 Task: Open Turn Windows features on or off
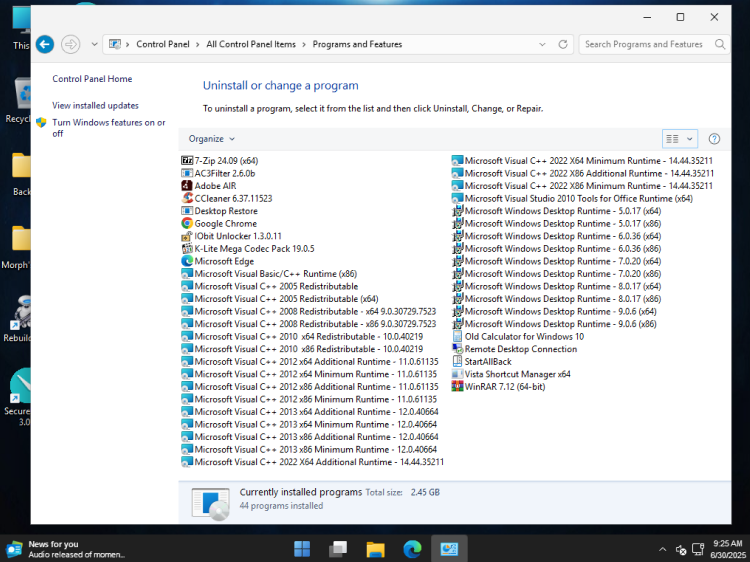pos(109,128)
